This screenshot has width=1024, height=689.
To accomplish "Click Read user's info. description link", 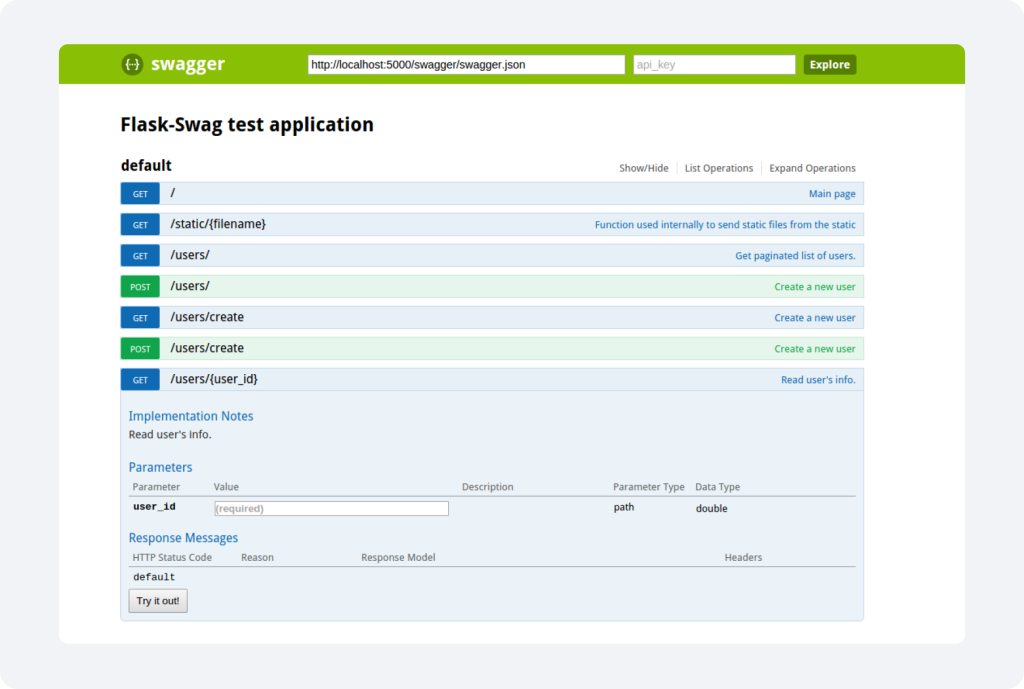I will [818, 380].
